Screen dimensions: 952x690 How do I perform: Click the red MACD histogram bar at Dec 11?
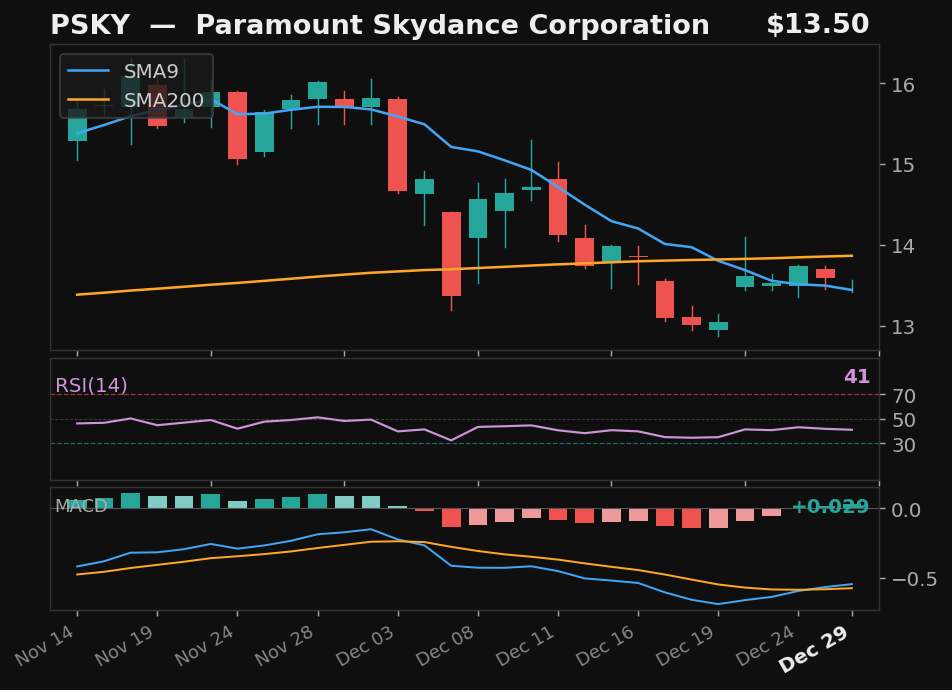[558, 514]
